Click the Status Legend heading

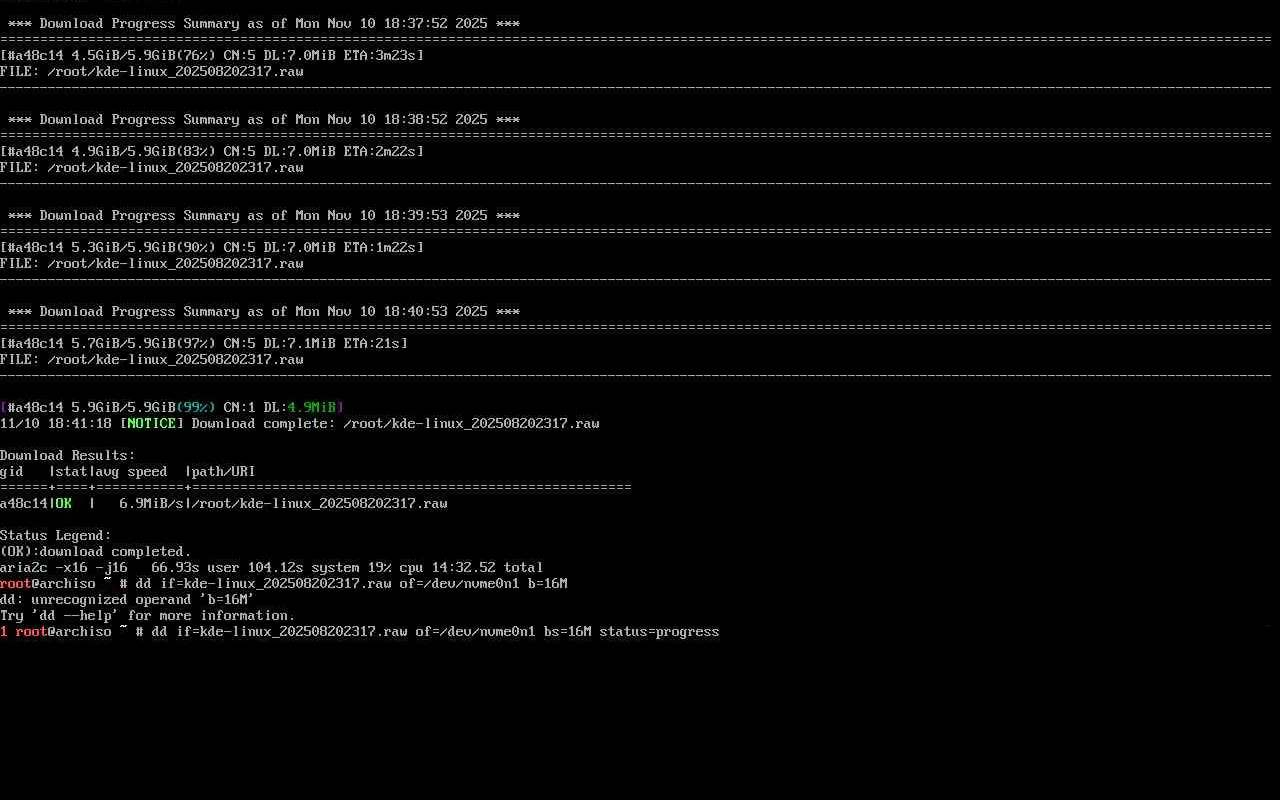(x=55, y=536)
